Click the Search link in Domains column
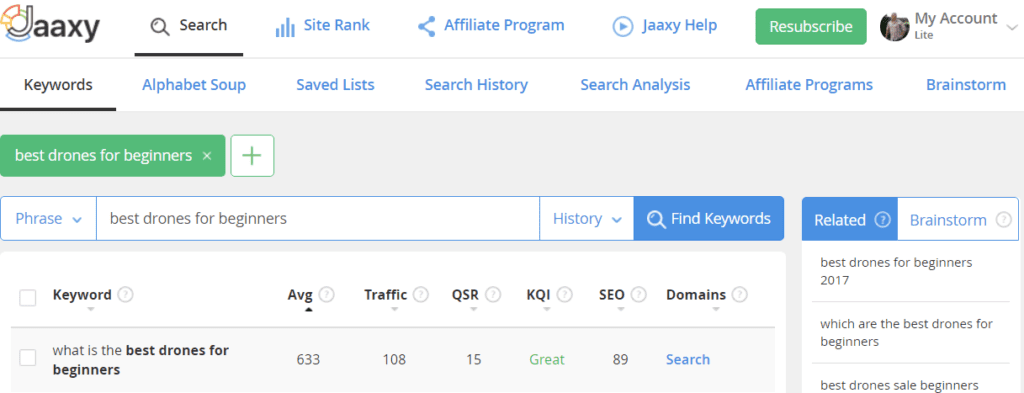Viewport: 1024px width, 393px height. pyautogui.click(x=688, y=360)
